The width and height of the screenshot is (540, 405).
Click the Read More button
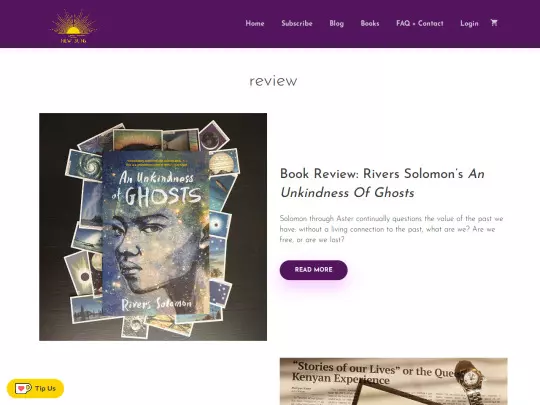point(313,270)
